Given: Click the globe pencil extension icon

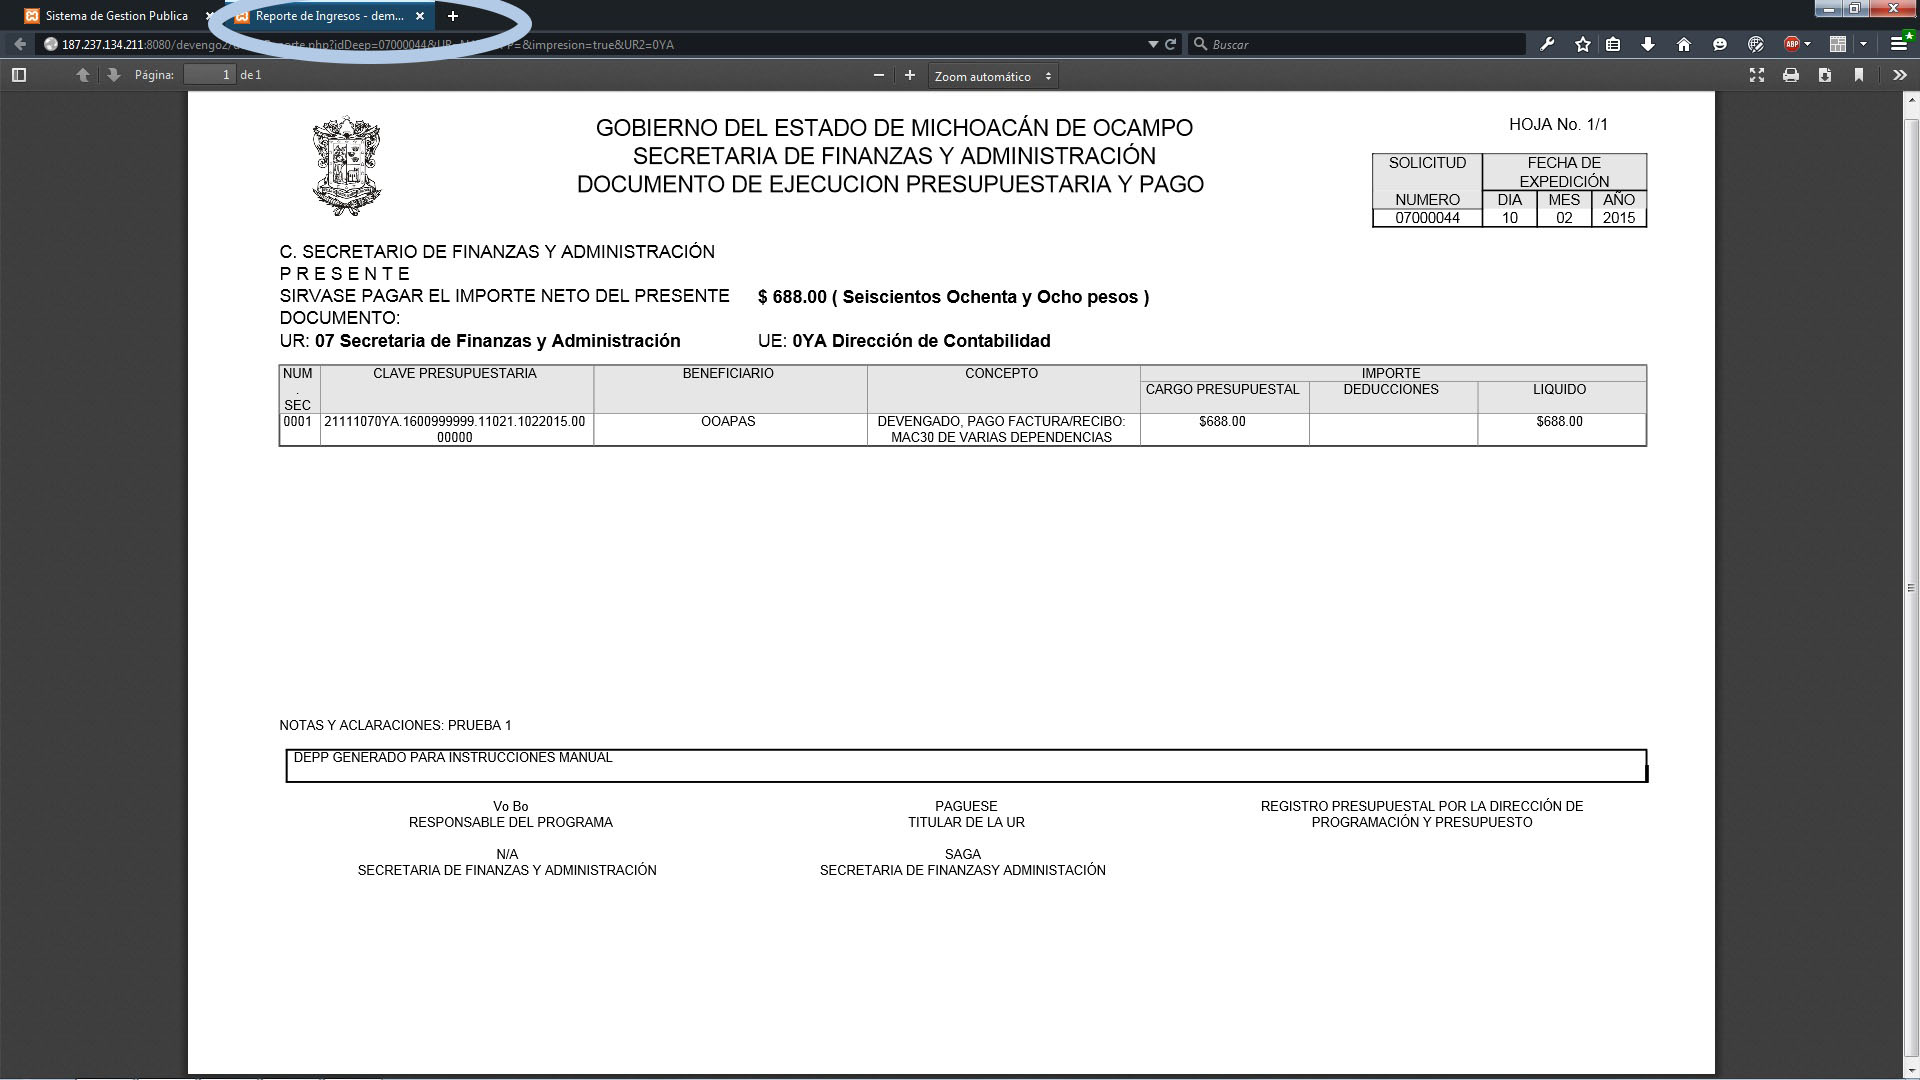Looking at the screenshot, I should click(x=1755, y=44).
